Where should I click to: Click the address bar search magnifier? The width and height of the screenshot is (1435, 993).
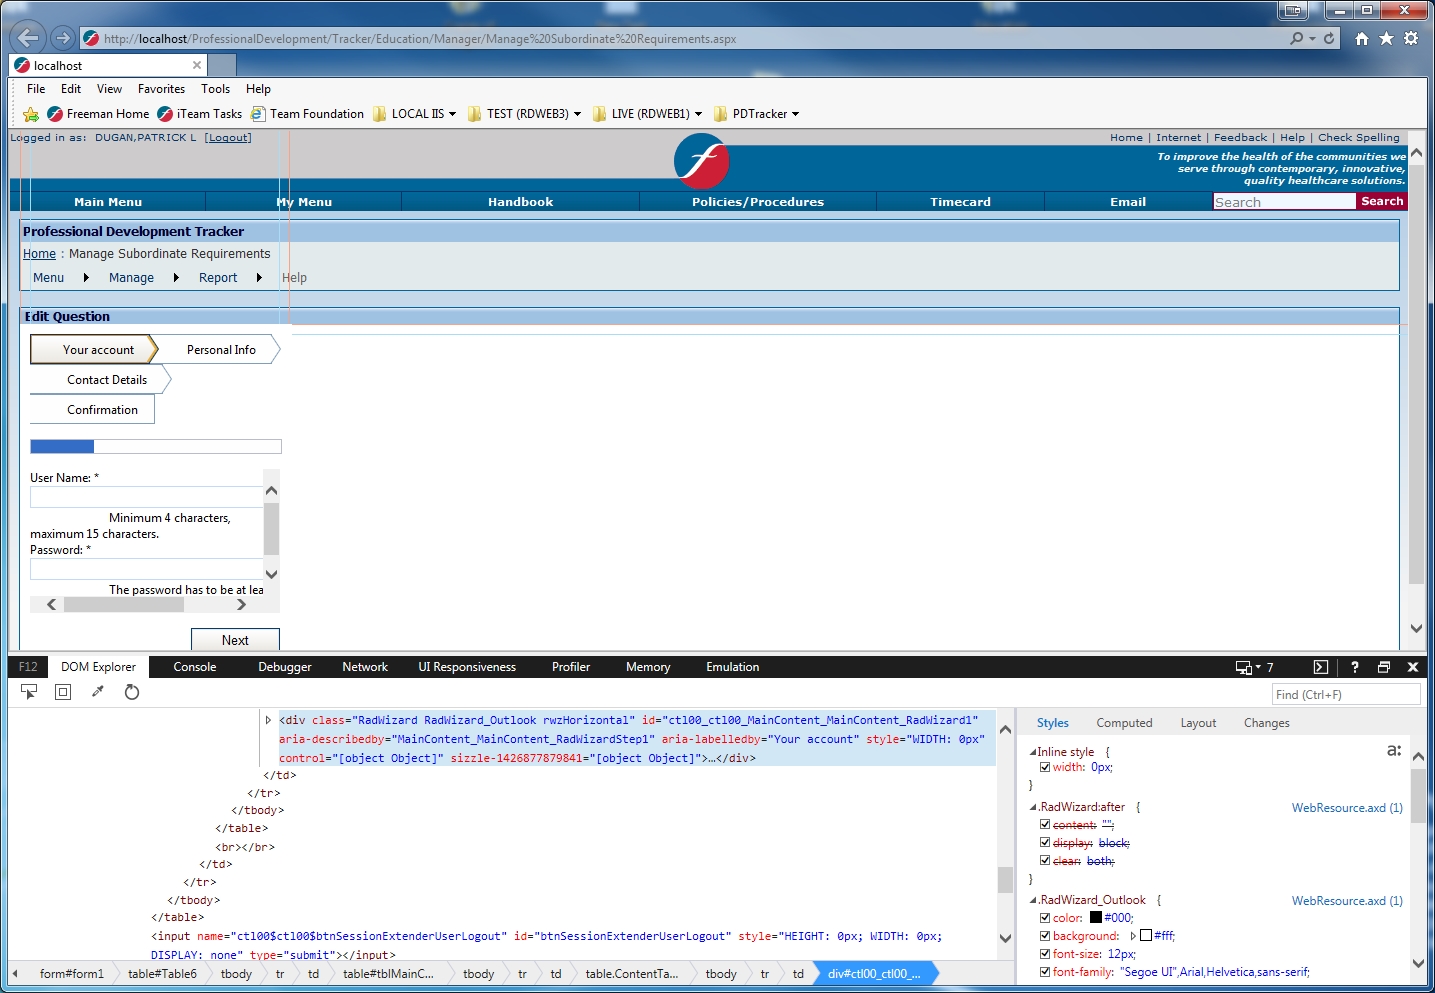coord(1297,38)
